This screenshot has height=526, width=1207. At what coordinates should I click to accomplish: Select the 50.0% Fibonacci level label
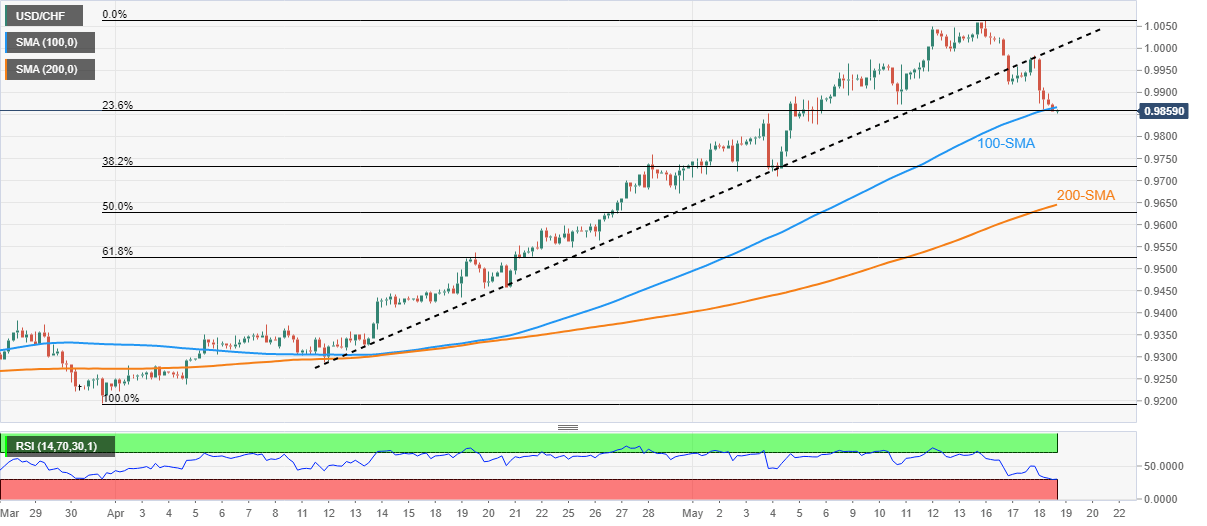[117, 207]
